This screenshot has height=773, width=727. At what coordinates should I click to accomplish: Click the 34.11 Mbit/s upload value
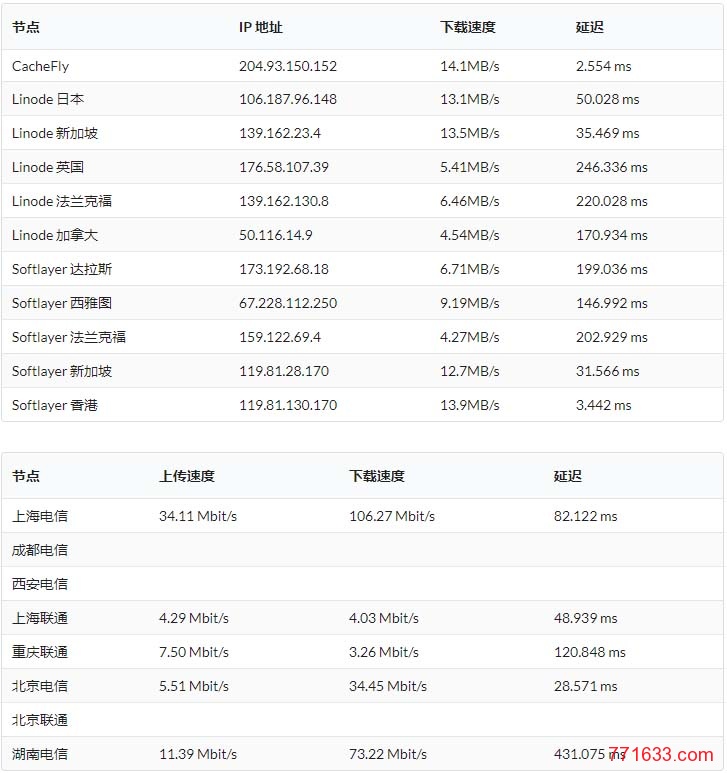pos(198,516)
